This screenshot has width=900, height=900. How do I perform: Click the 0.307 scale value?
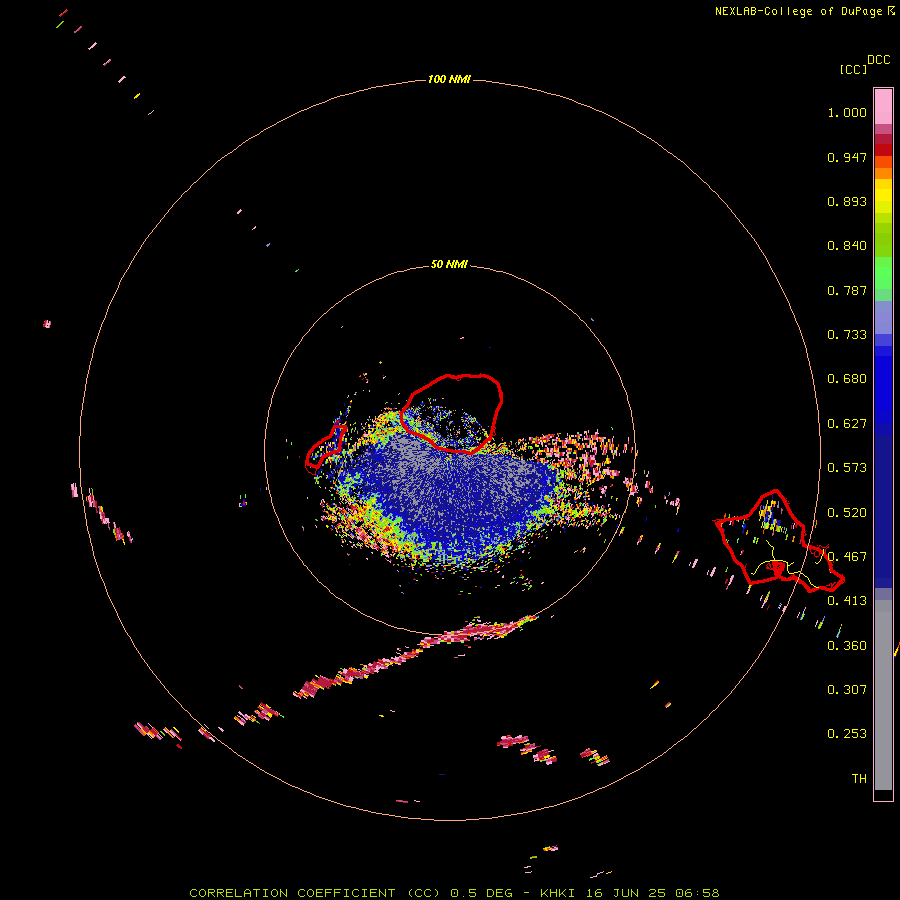tap(847, 690)
